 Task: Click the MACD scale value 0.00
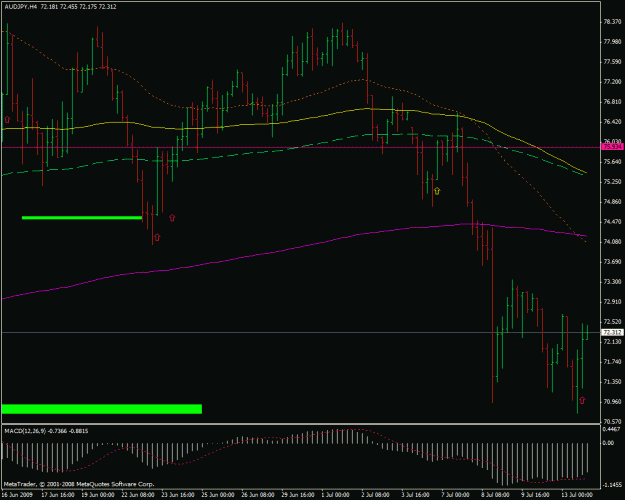(608, 443)
